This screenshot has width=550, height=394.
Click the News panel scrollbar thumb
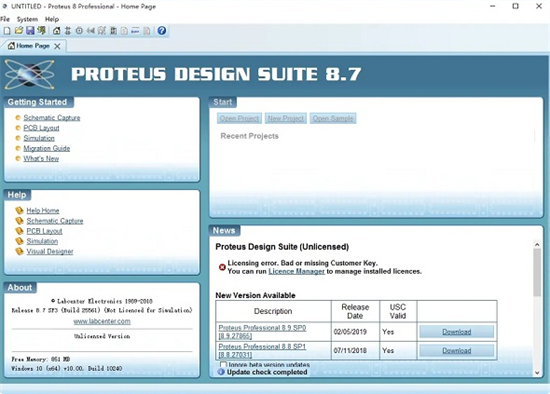click(537, 273)
